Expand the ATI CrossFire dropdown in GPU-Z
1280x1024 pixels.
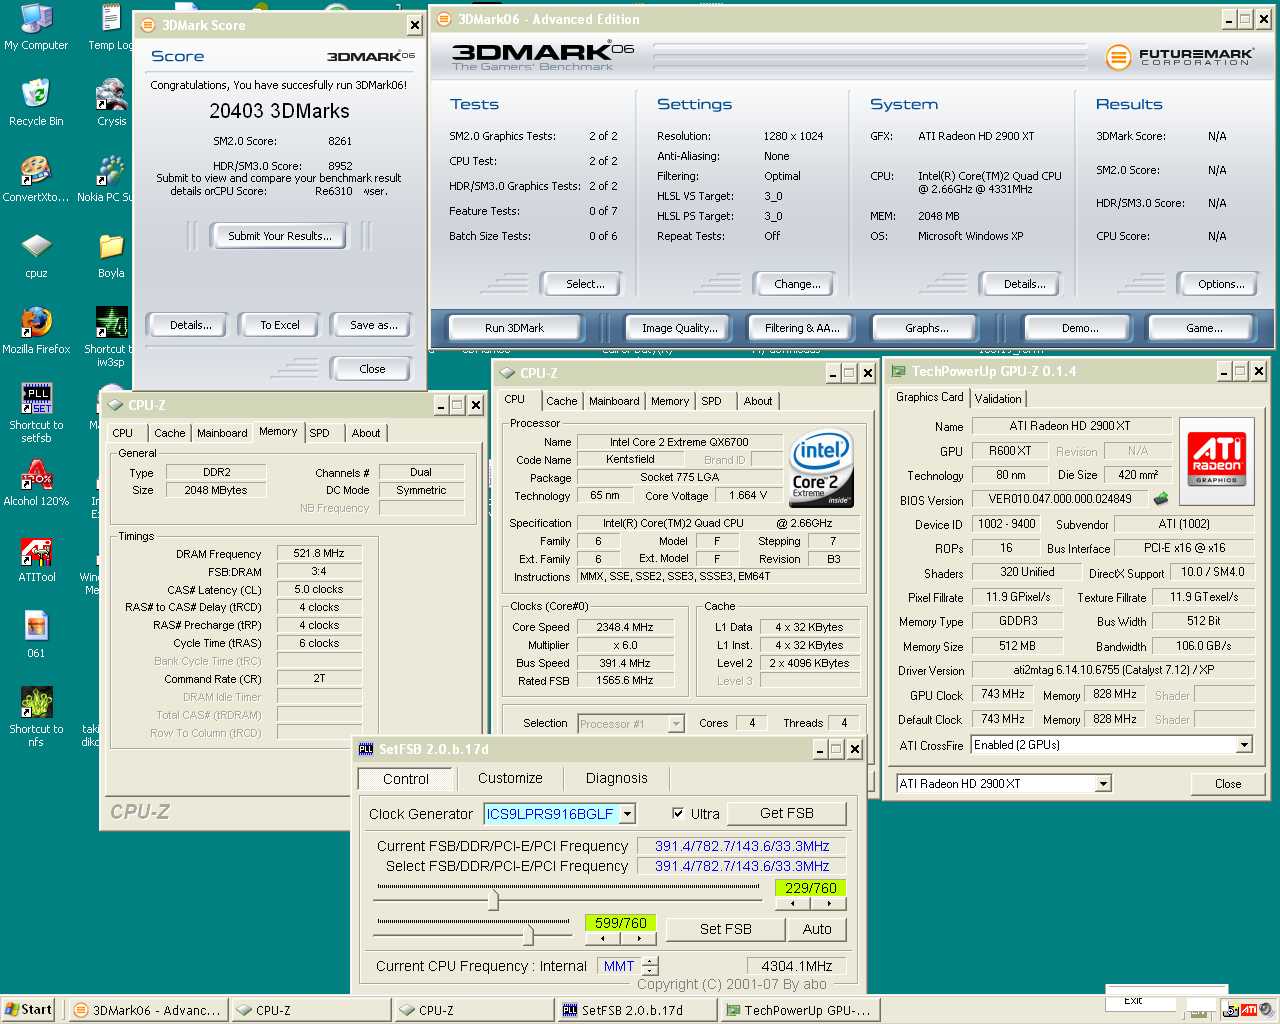pyautogui.click(x=1245, y=745)
